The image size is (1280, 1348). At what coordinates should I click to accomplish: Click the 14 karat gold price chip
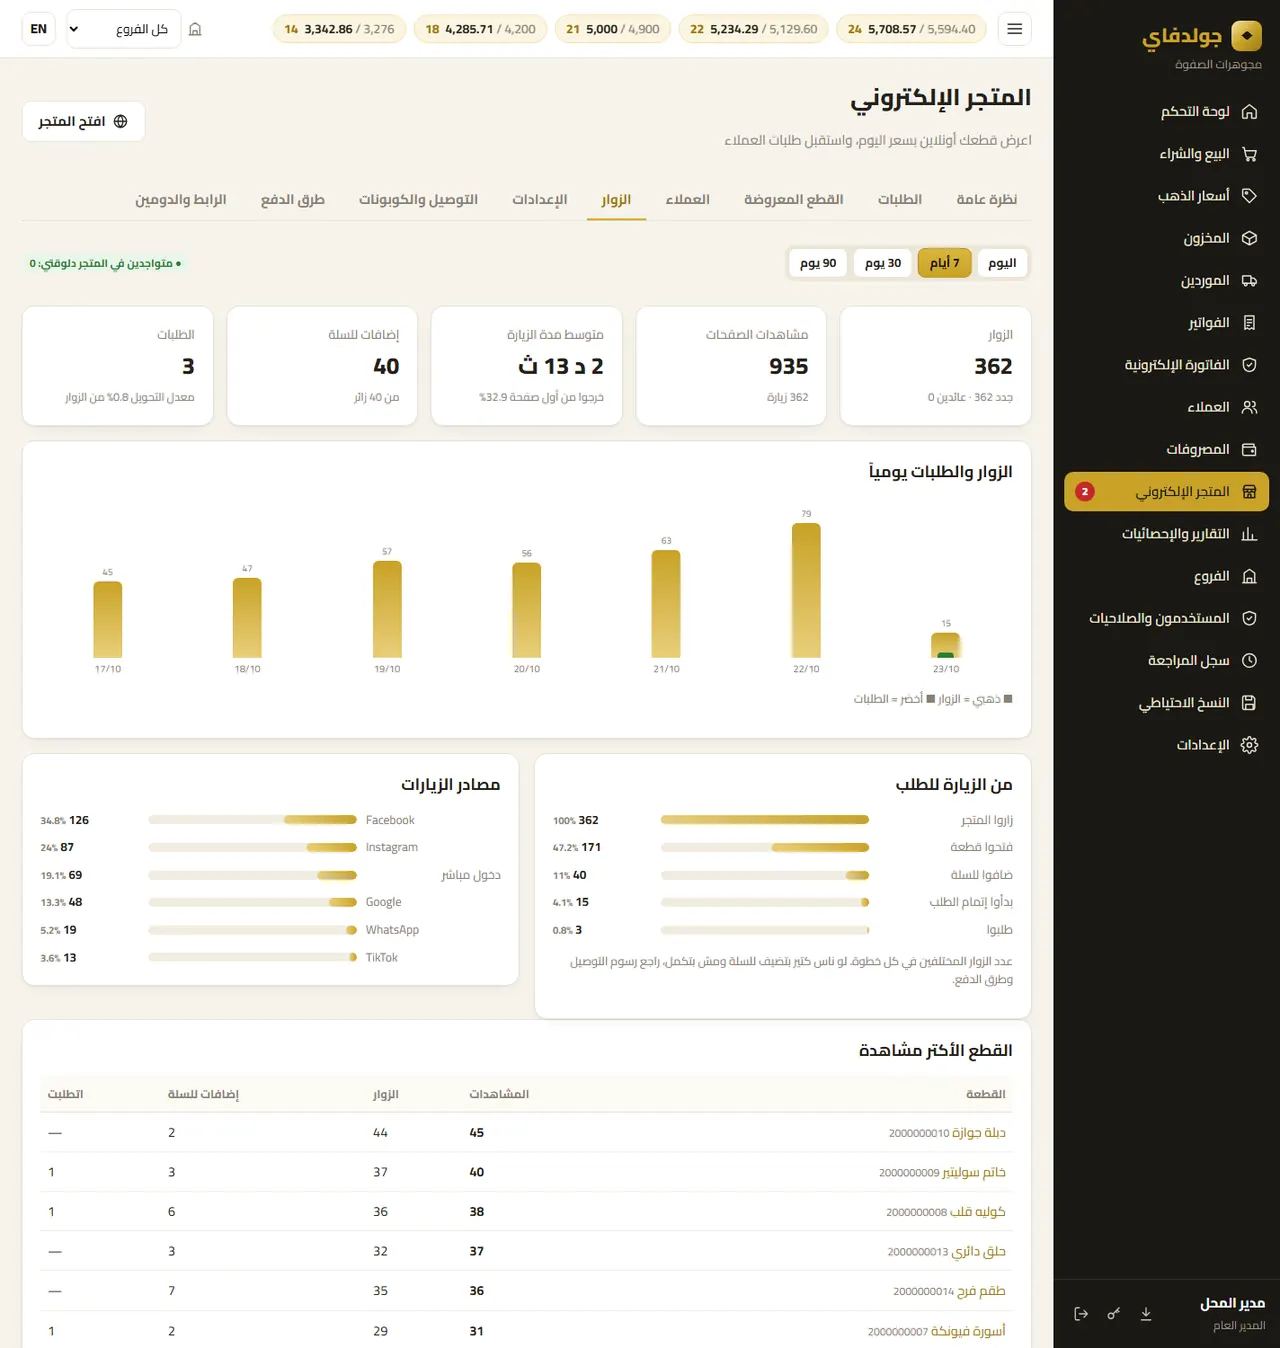(x=339, y=29)
